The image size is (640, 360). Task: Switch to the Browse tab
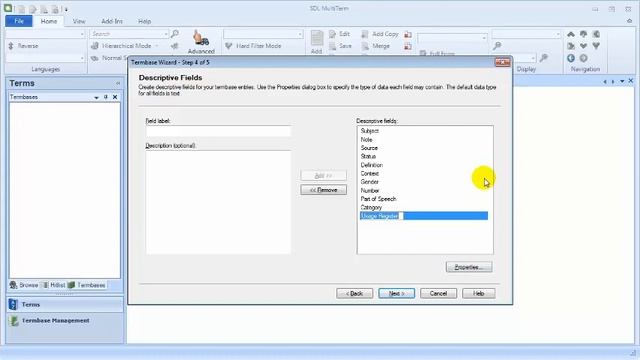24,285
